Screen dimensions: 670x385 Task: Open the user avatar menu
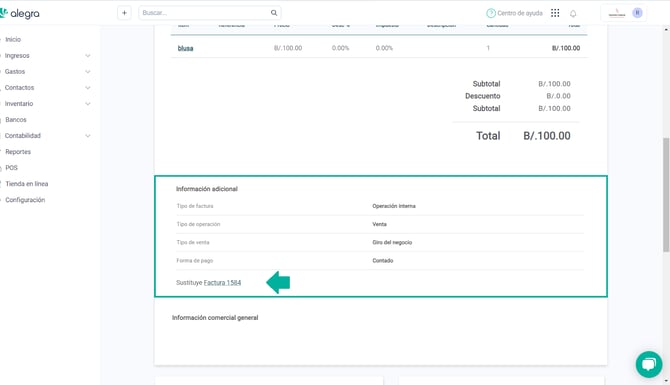(x=638, y=13)
